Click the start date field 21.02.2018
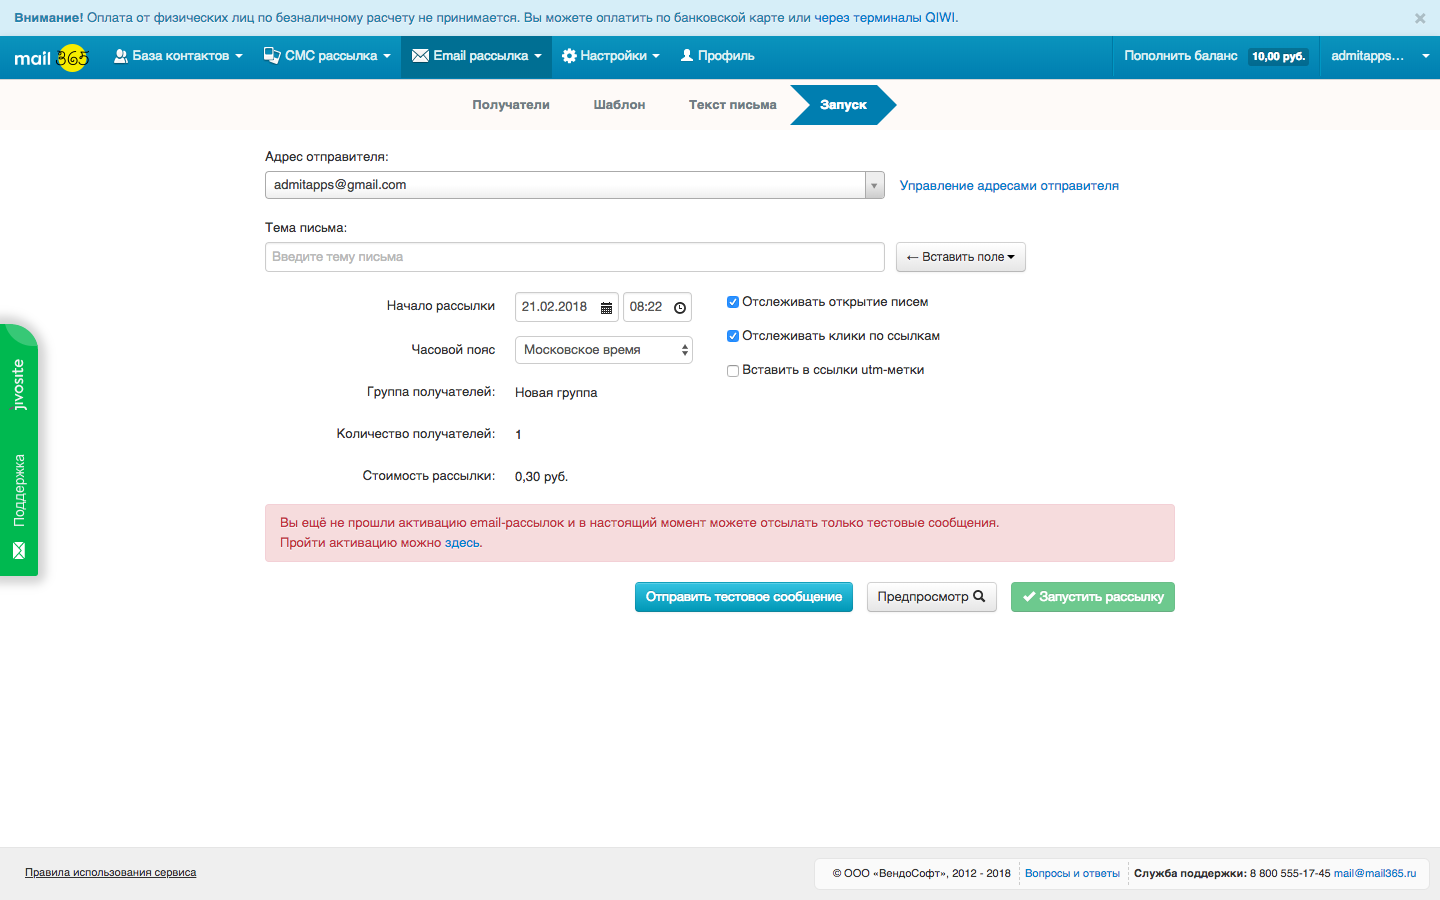The height and width of the screenshot is (900, 1440). pyautogui.click(x=567, y=307)
